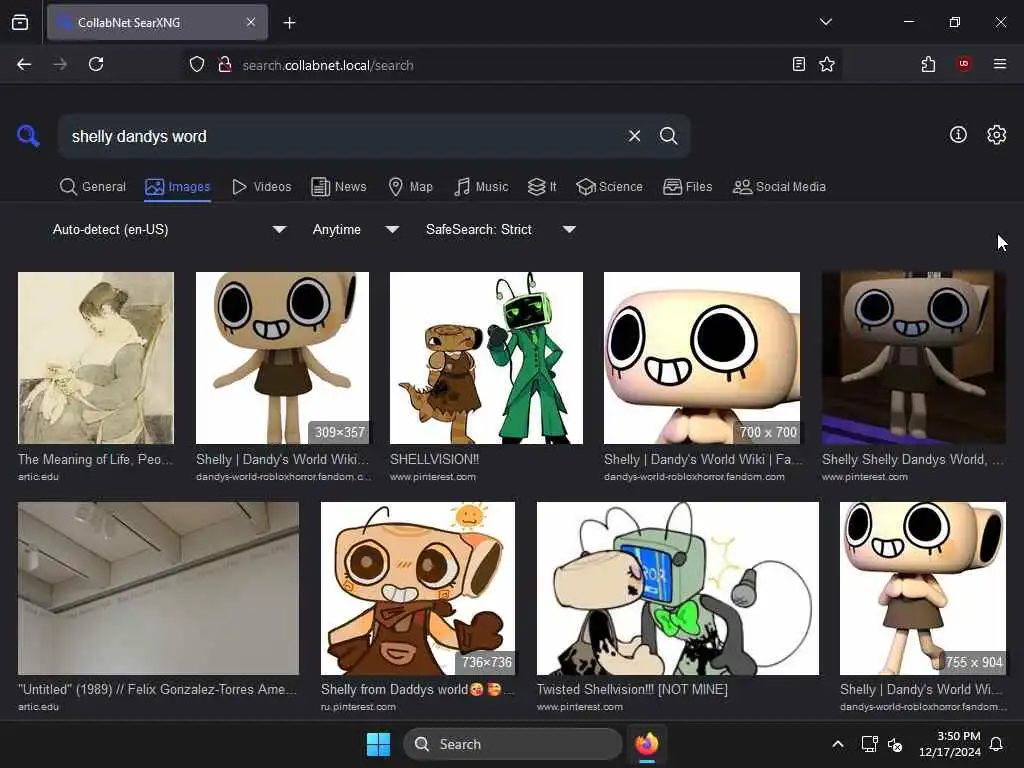Image resolution: width=1024 pixels, height=768 pixels.
Task: Select the Images tab
Action: [178, 187]
